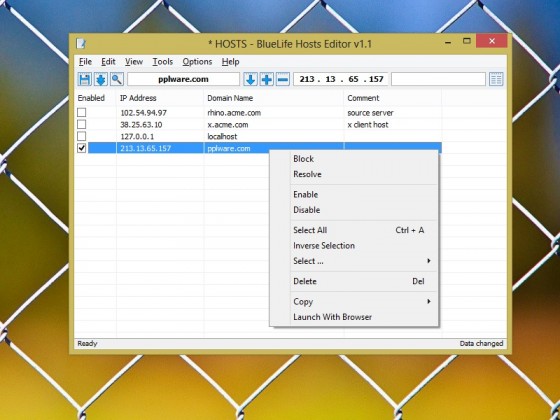The height and width of the screenshot is (420, 560).
Task: Uncheck the pplware.com enabled checkbox
Action: coord(82,148)
